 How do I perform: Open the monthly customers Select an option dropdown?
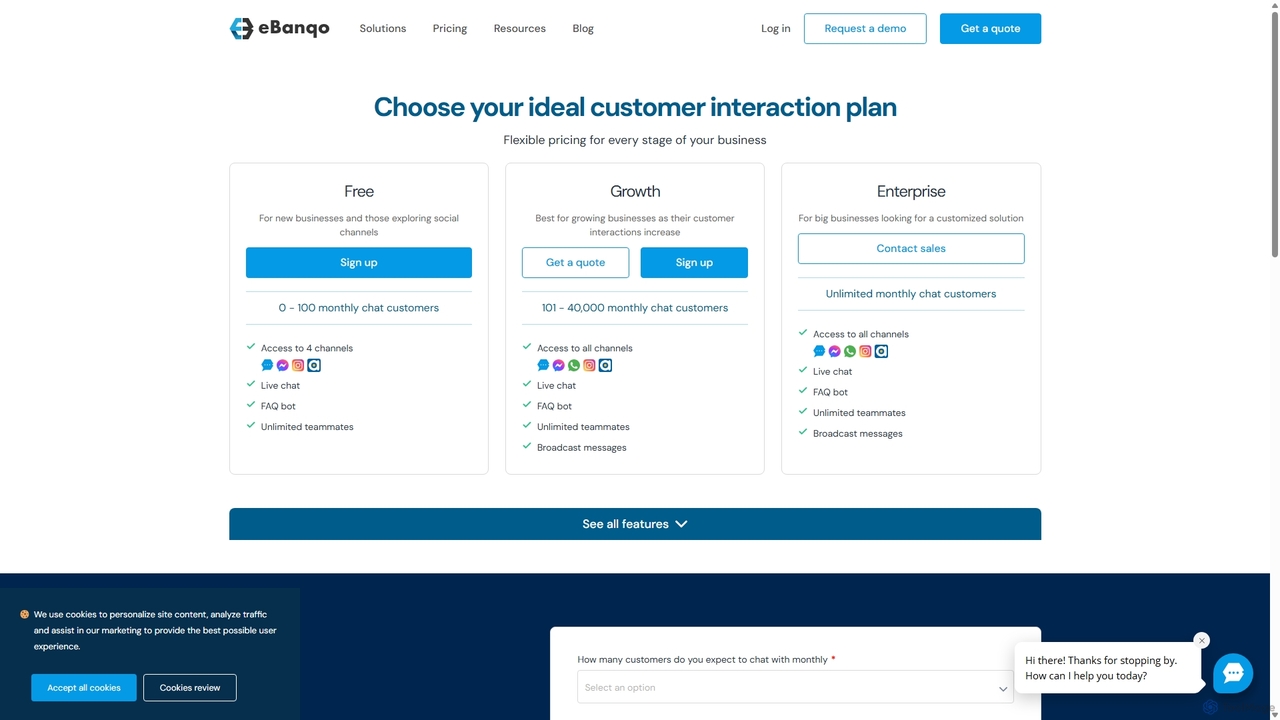click(795, 687)
